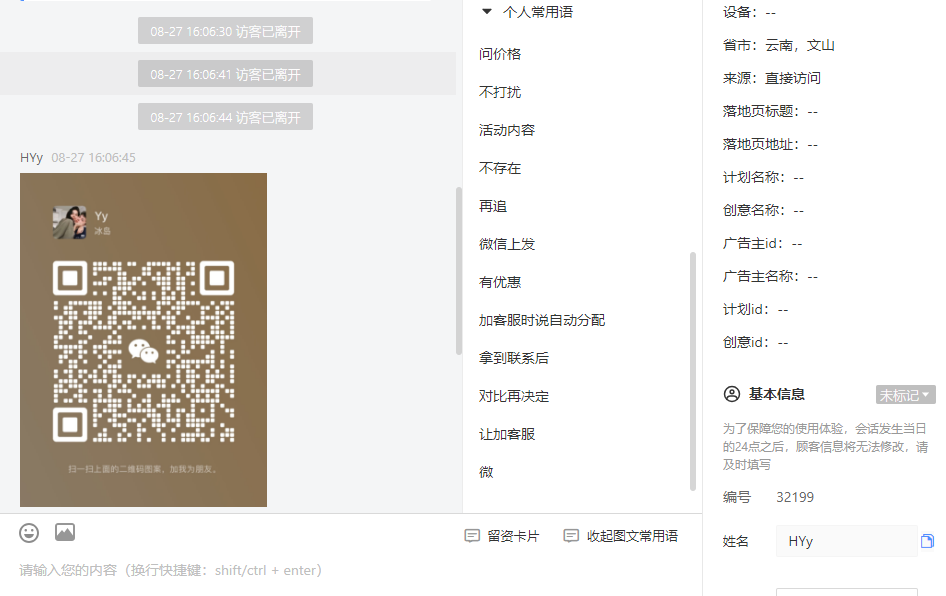
Task: Select the quick phrase 拿到联系后
Action: [514, 358]
